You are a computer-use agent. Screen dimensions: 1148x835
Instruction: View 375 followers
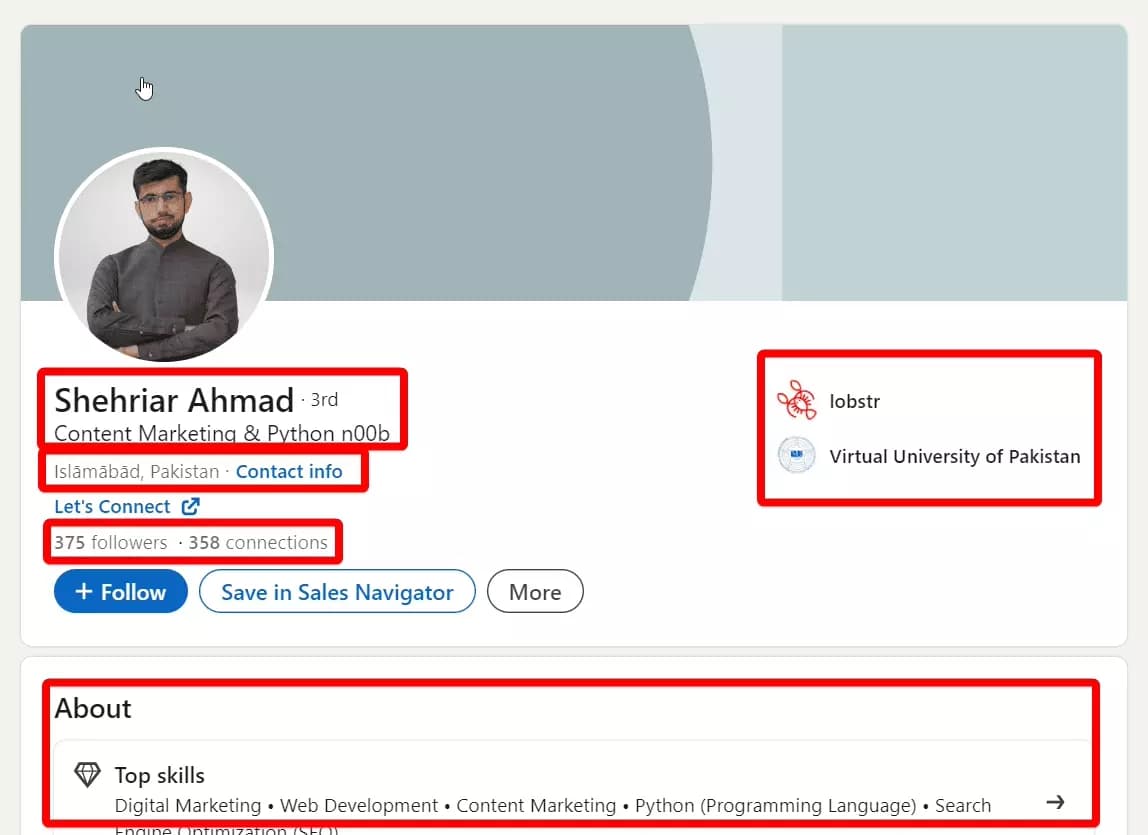(x=110, y=542)
